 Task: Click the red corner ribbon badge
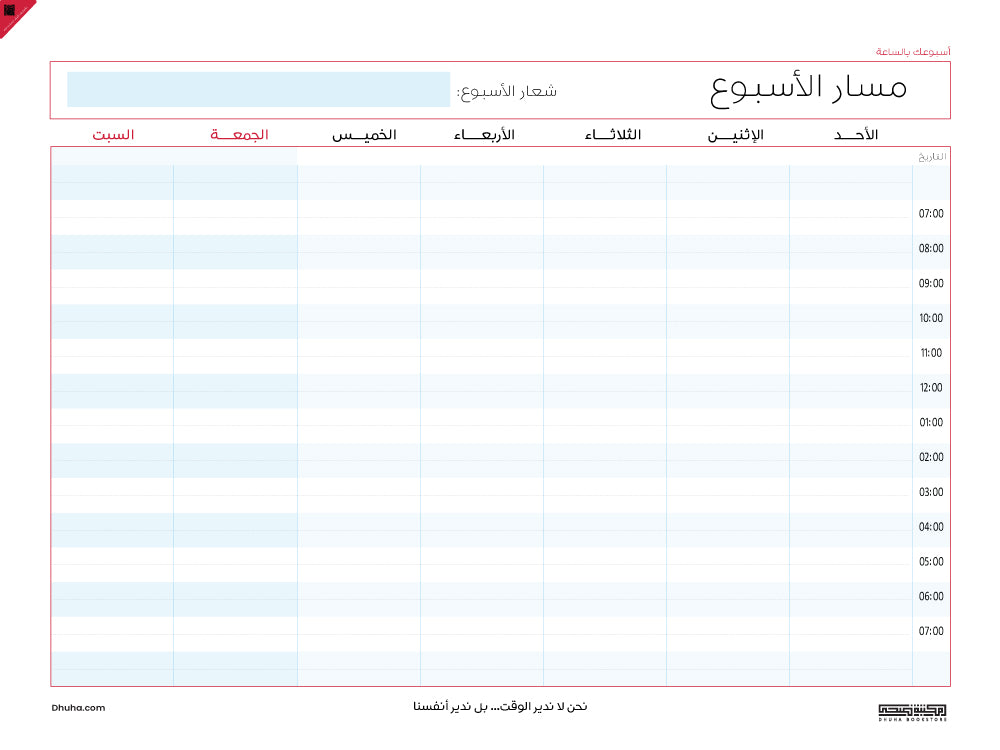pyautogui.click(x=14, y=15)
